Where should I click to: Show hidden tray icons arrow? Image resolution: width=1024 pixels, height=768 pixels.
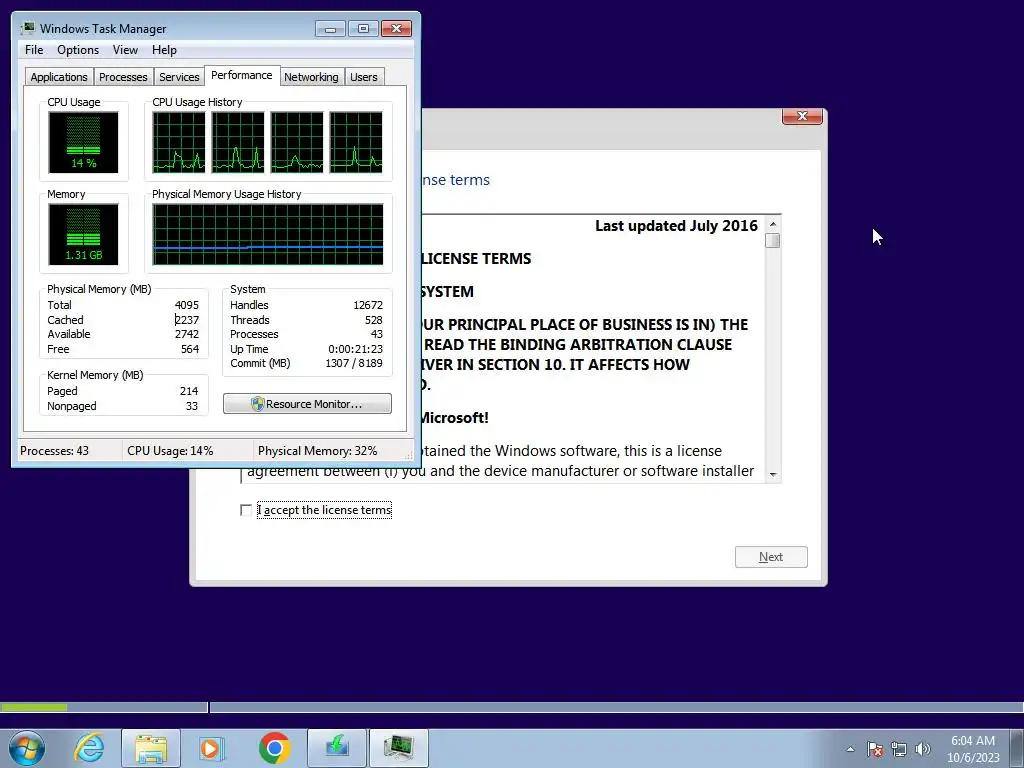click(x=850, y=749)
